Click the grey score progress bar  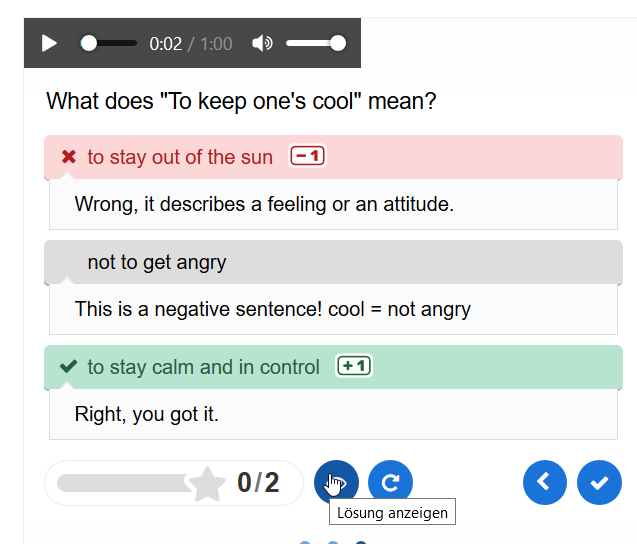pyautogui.click(x=120, y=484)
